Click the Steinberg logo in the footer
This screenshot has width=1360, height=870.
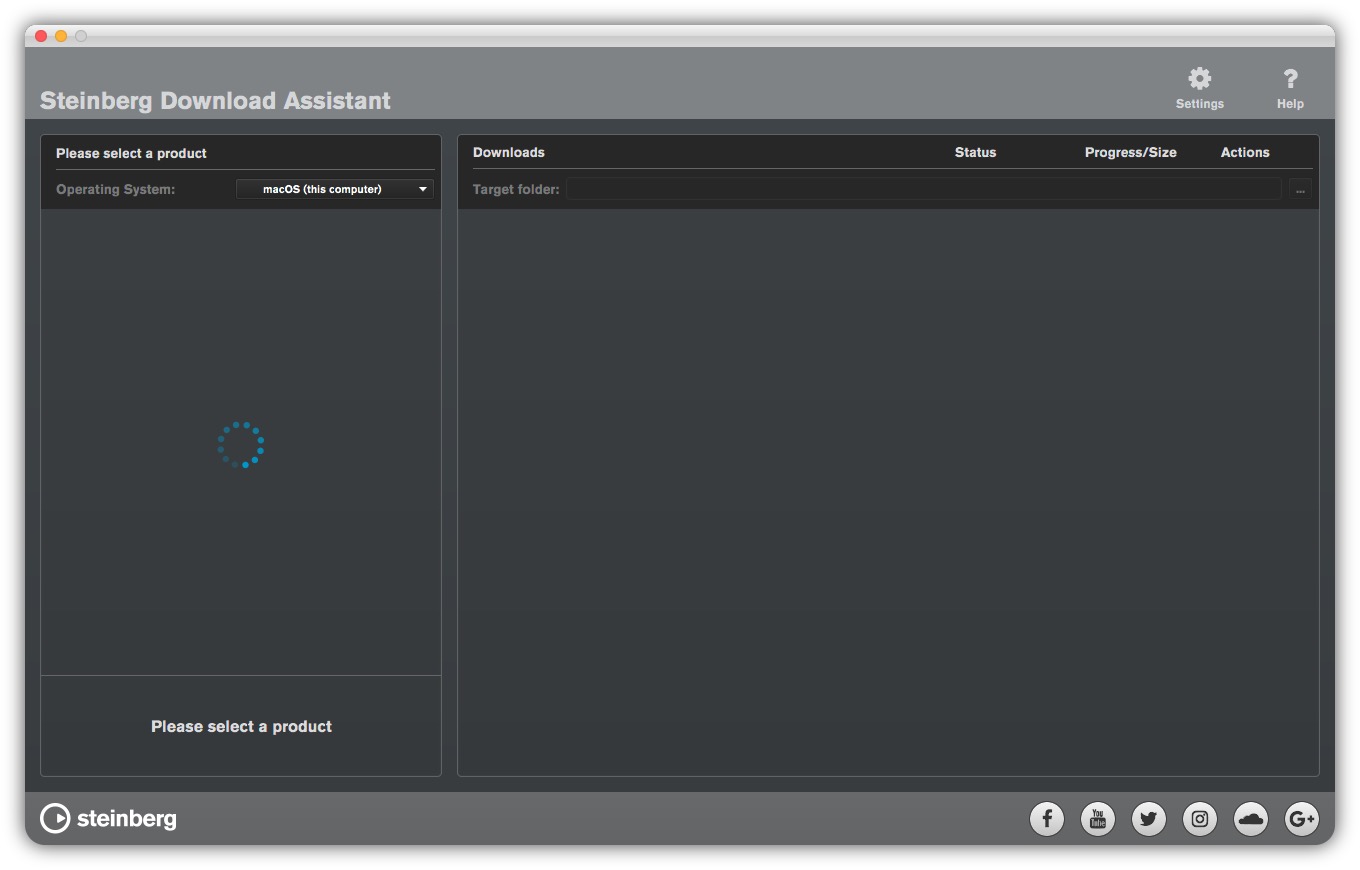108,819
